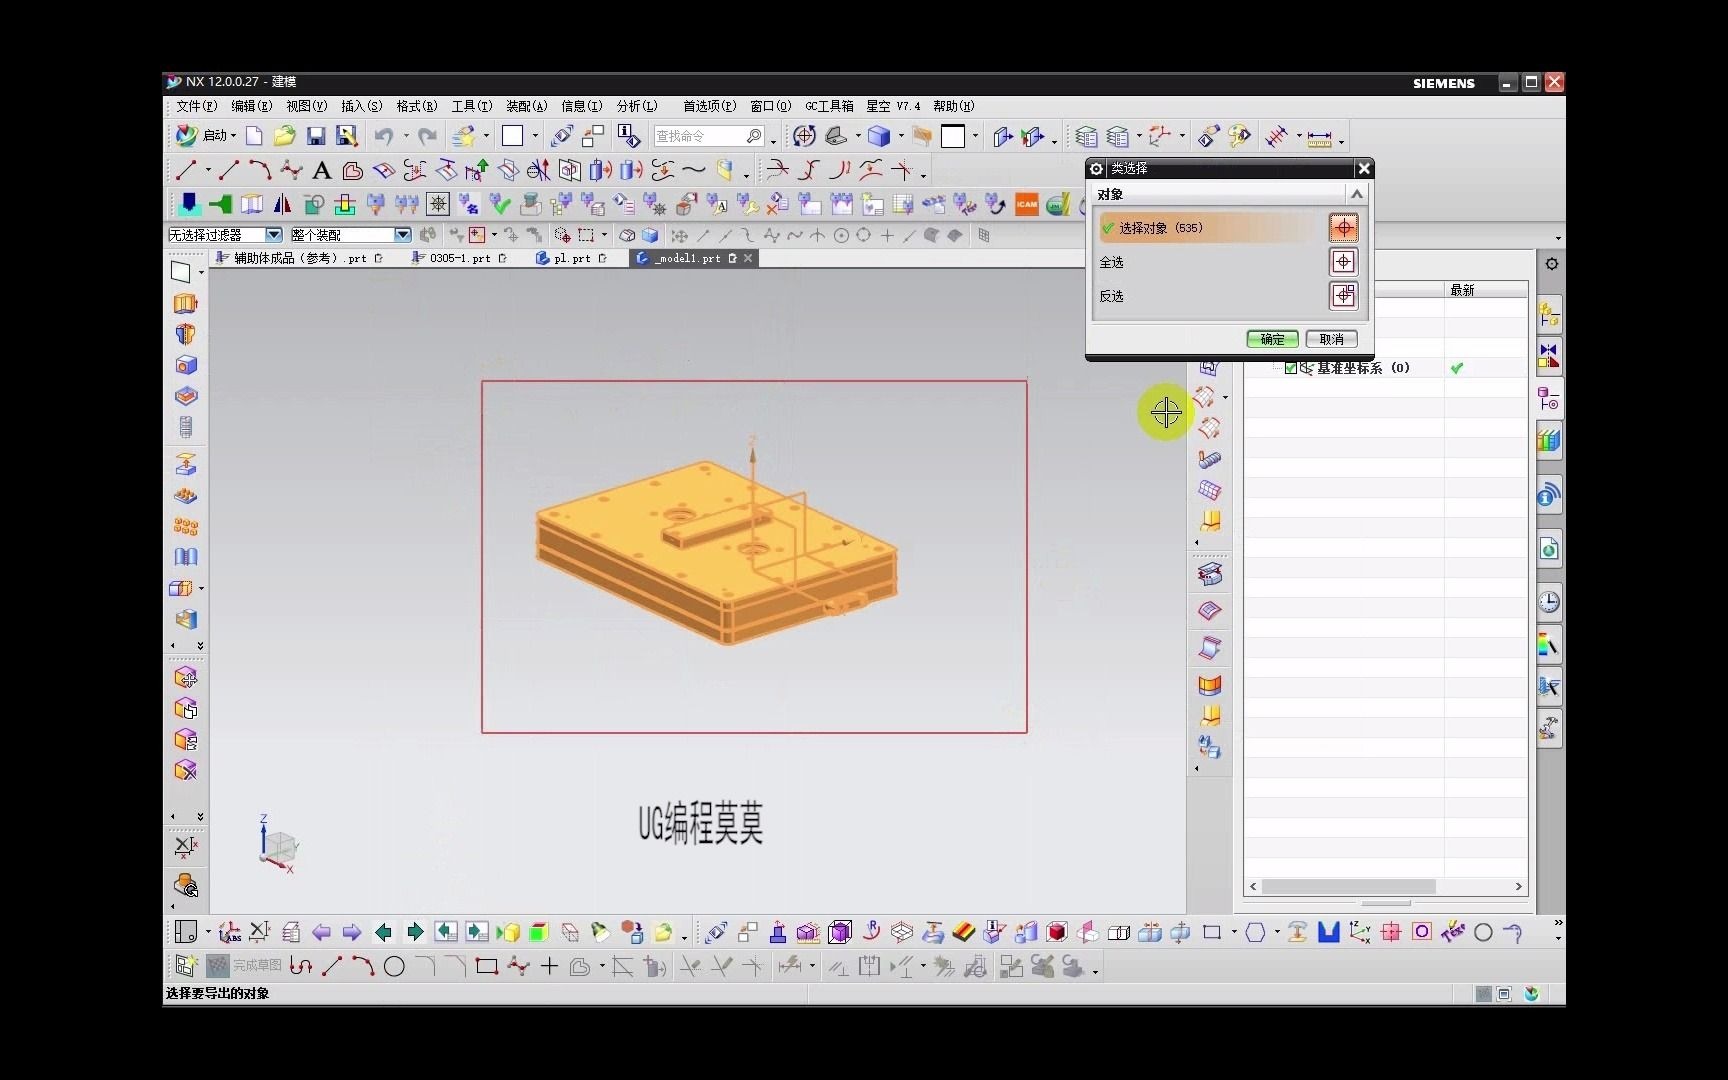Select the rectangle sketch tool
The height and width of the screenshot is (1080, 1728).
pyautogui.click(x=487, y=966)
